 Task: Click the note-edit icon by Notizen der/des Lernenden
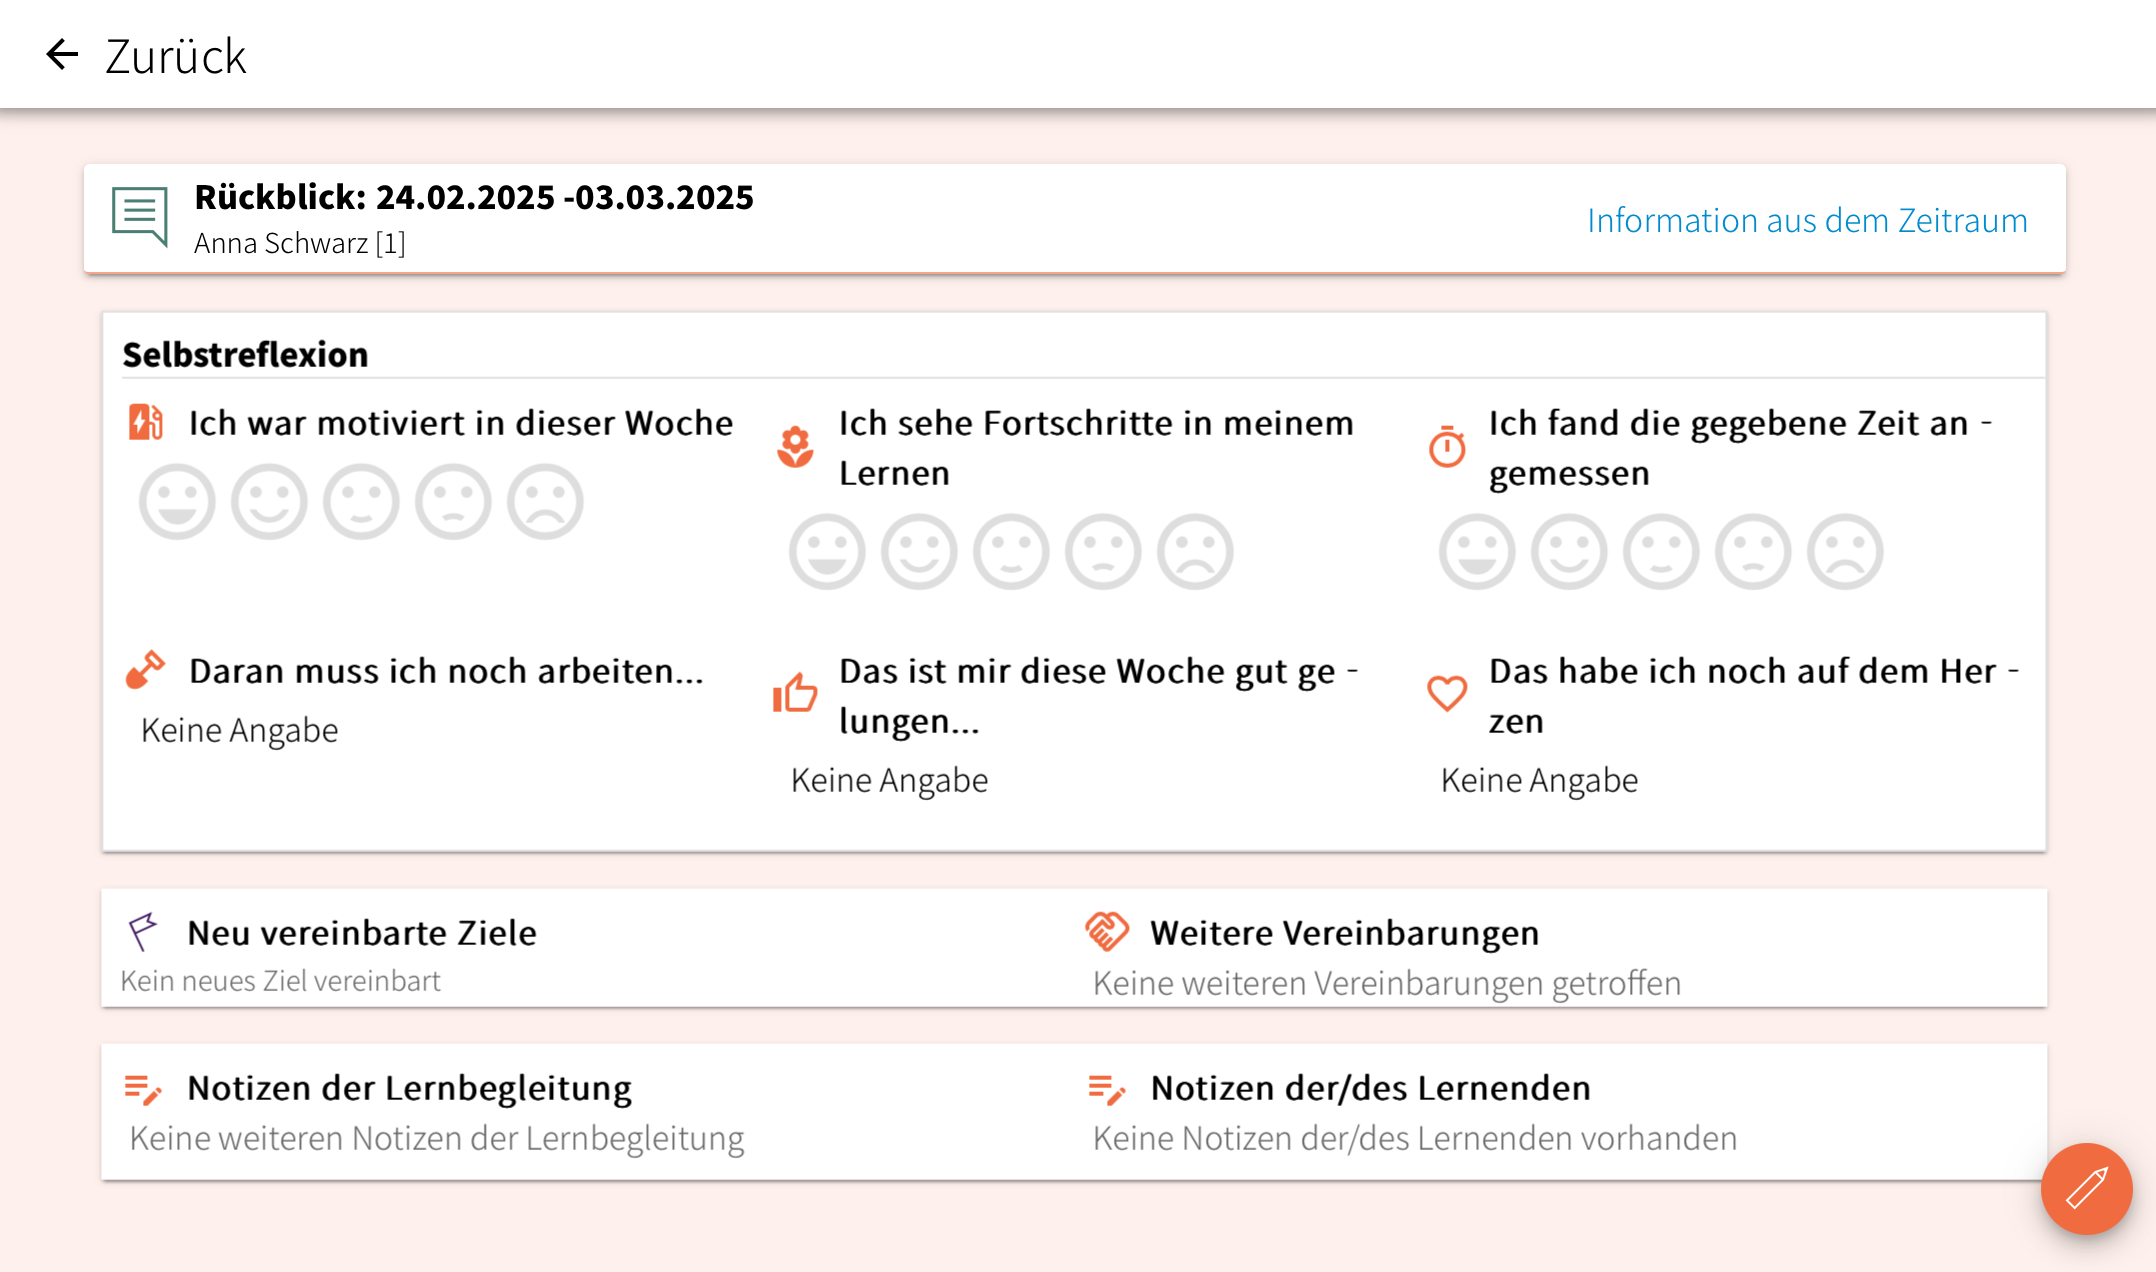point(1107,1089)
